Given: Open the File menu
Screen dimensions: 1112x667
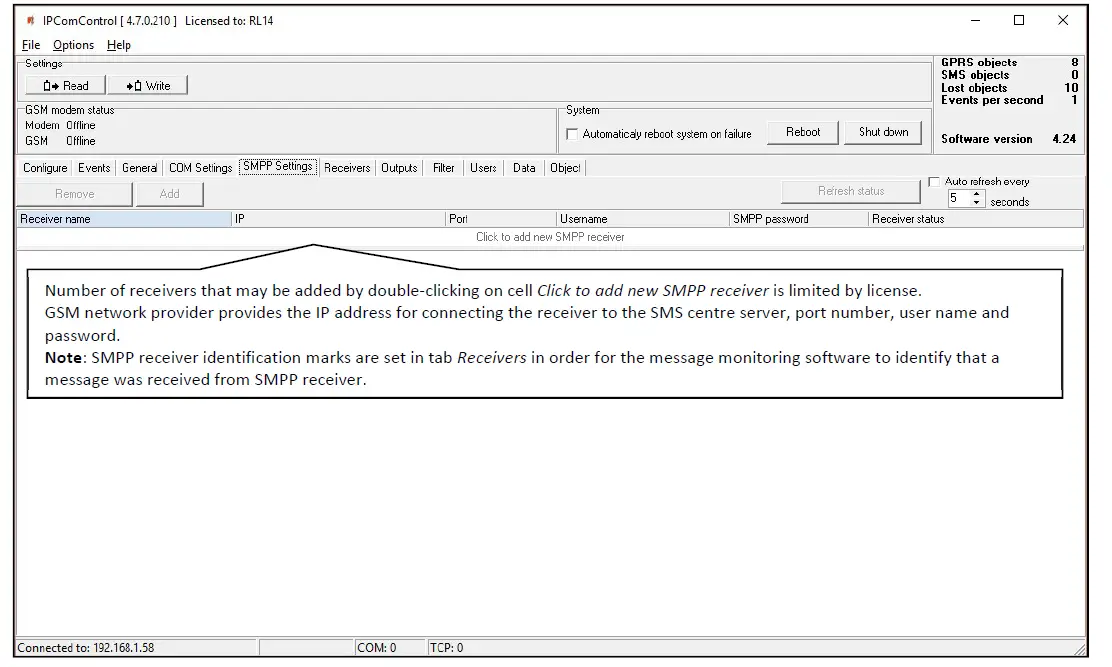Looking at the screenshot, I should click(x=30, y=44).
